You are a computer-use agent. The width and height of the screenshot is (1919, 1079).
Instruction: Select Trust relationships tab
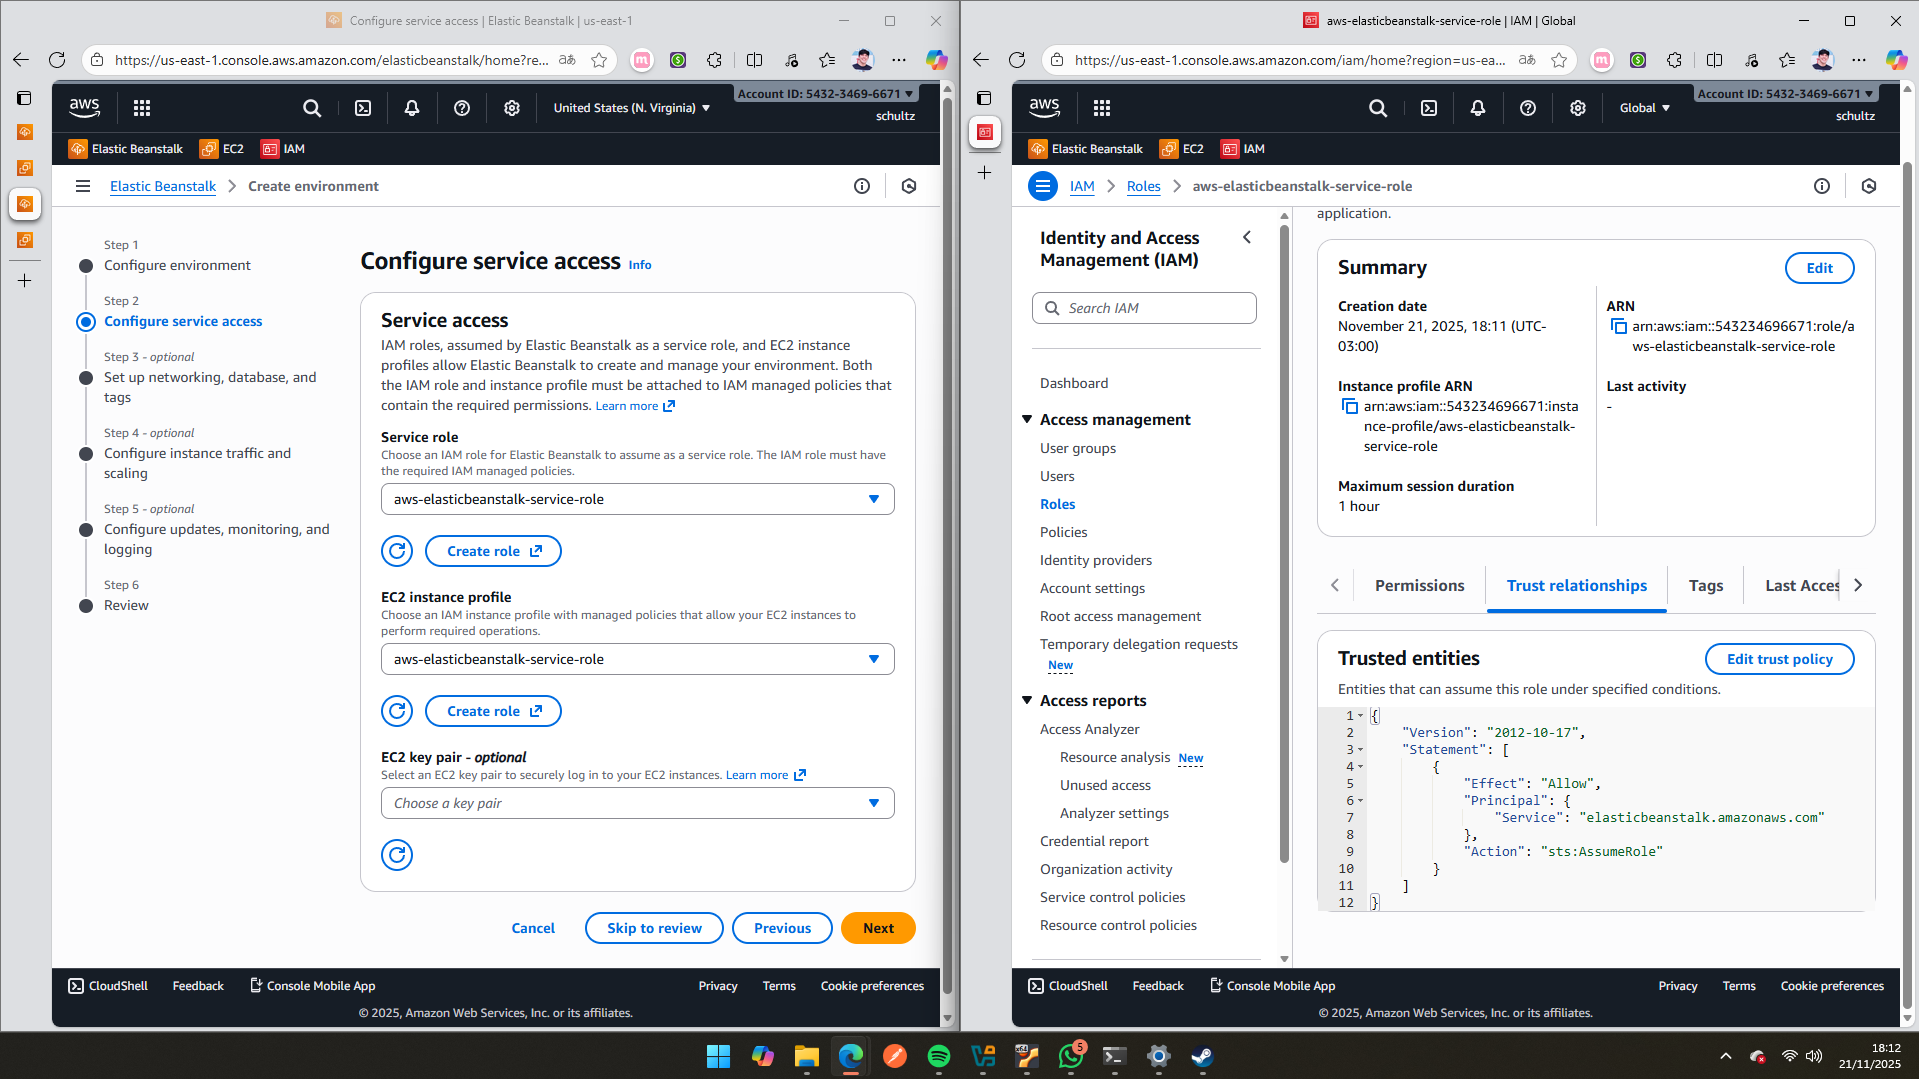[1577, 586]
